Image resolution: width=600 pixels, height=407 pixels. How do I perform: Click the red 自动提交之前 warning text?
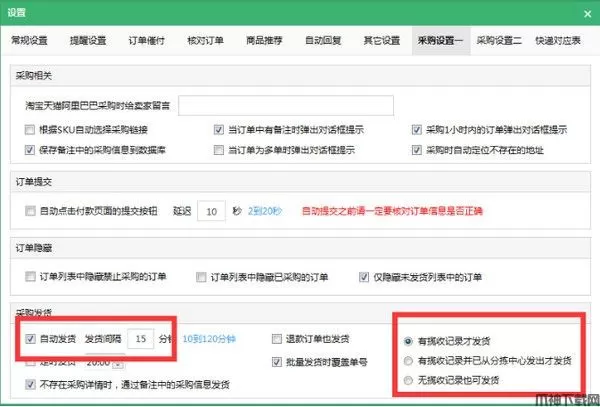tap(392, 211)
